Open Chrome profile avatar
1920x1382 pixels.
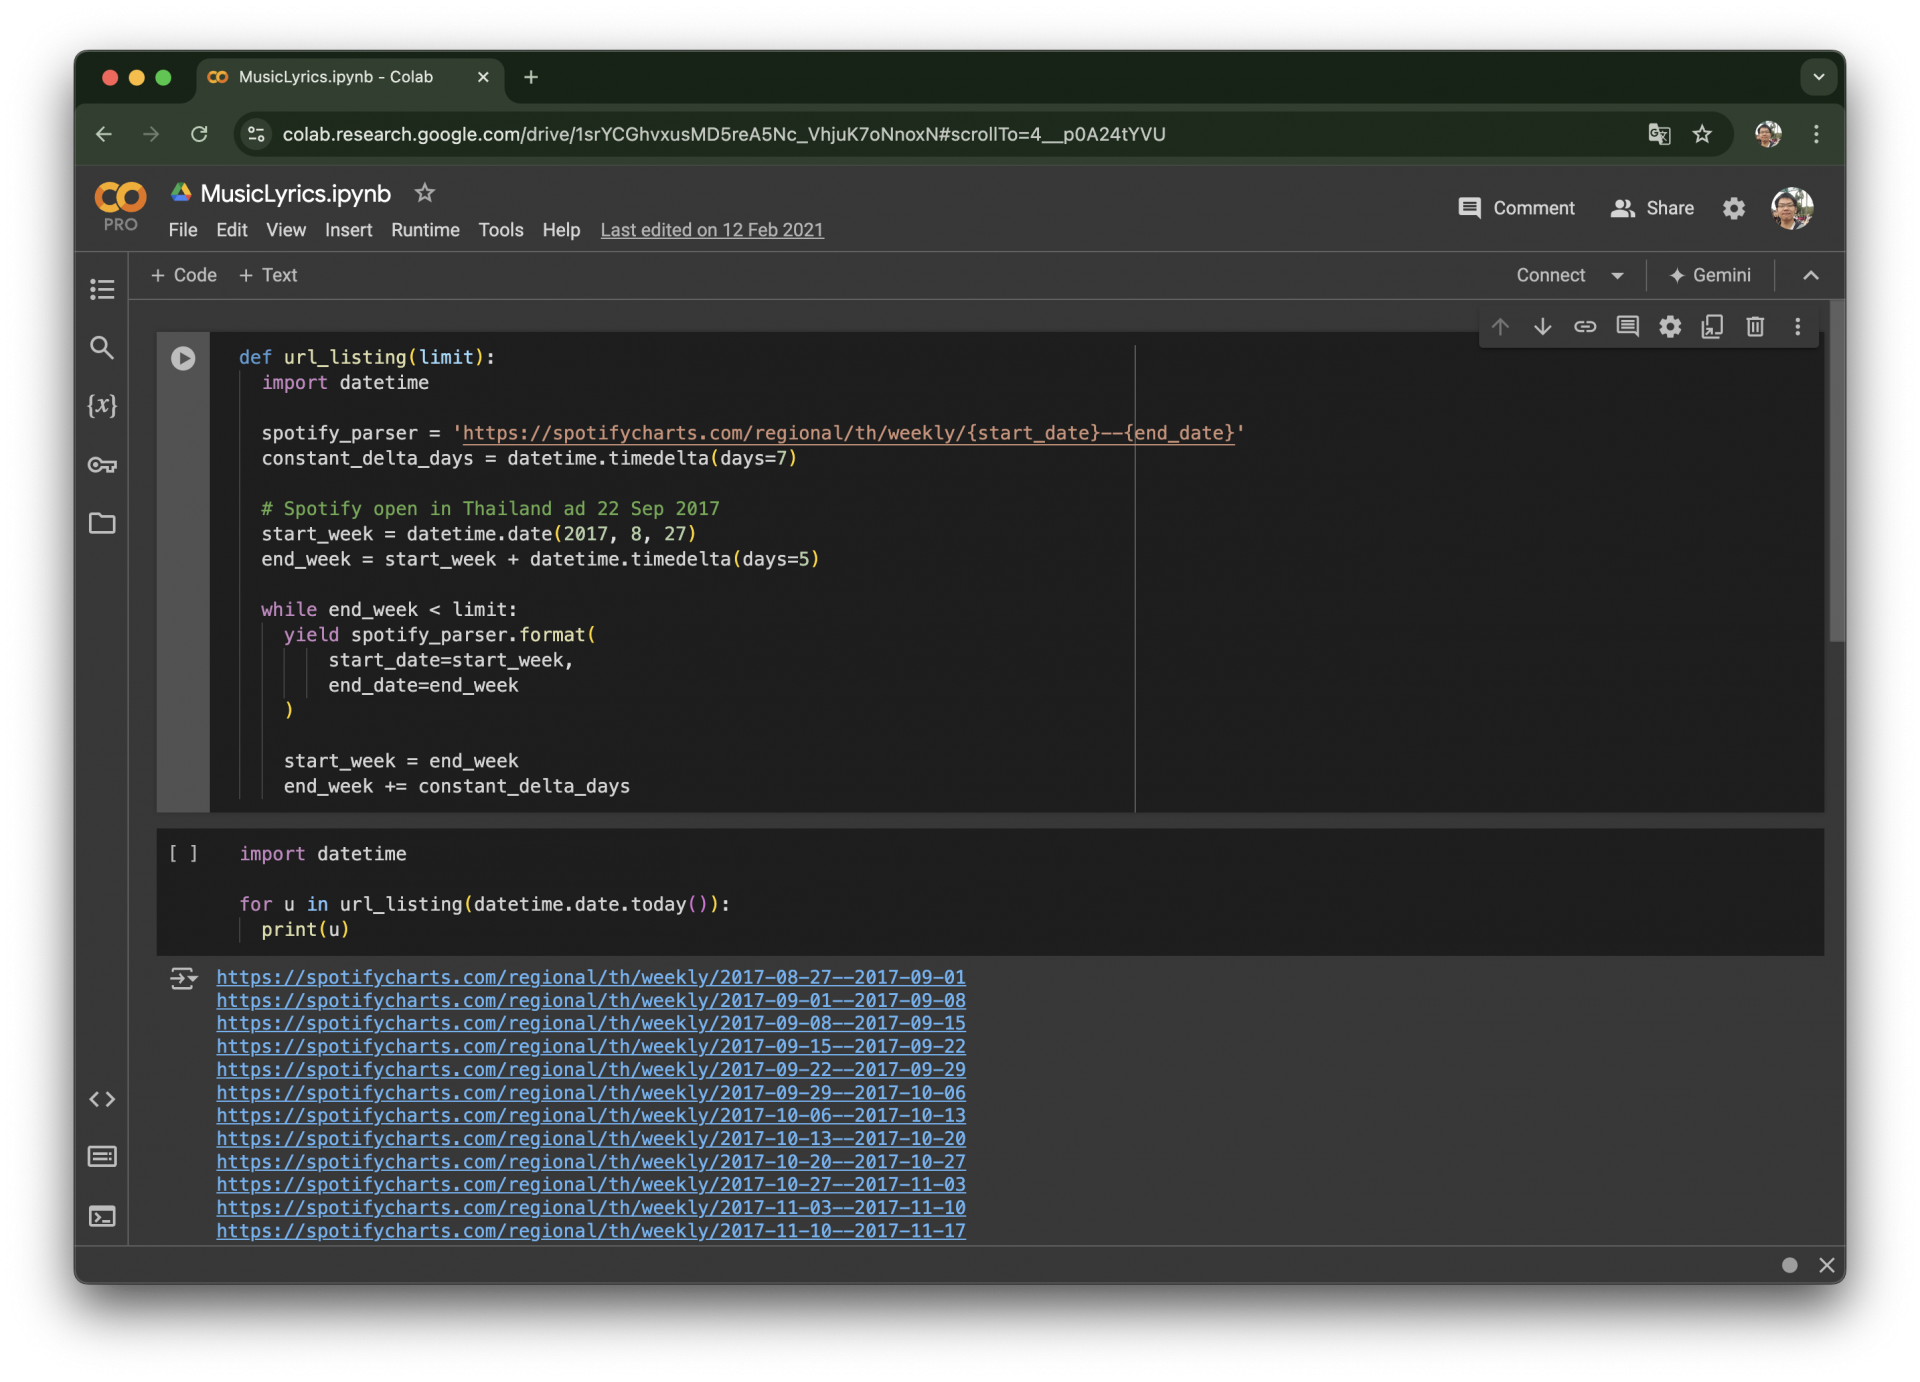coord(1768,134)
